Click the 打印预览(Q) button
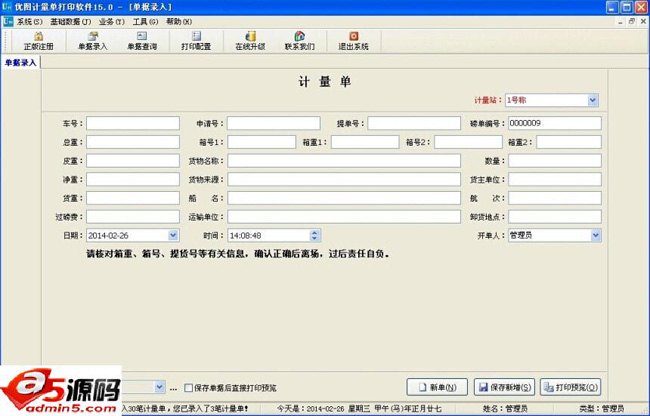Image resolution: width=650 pixels, height=416 pixels. click(x=571, y=387)
